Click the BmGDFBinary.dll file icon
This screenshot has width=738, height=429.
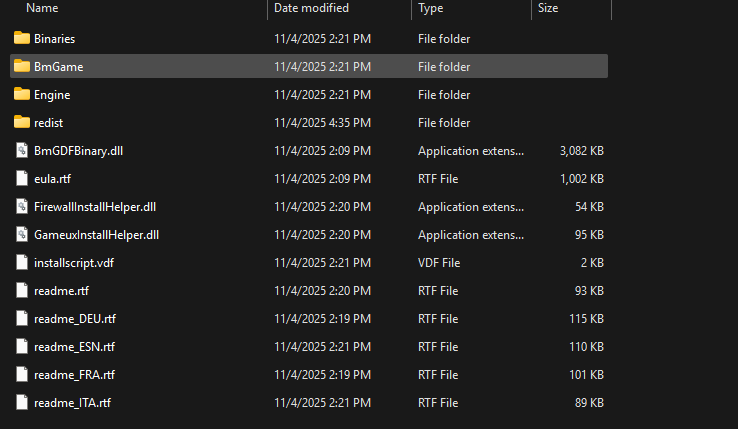[x=22, y=150]
